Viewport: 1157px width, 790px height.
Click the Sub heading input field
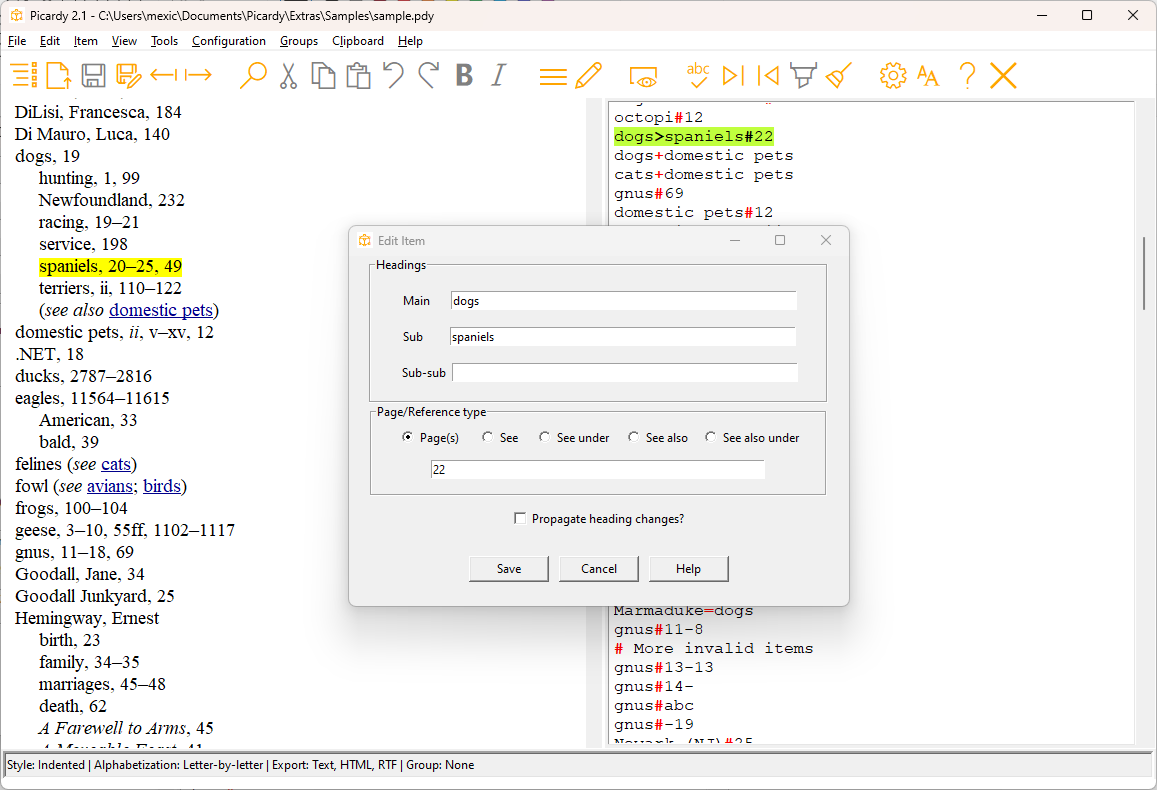[623, 337]
